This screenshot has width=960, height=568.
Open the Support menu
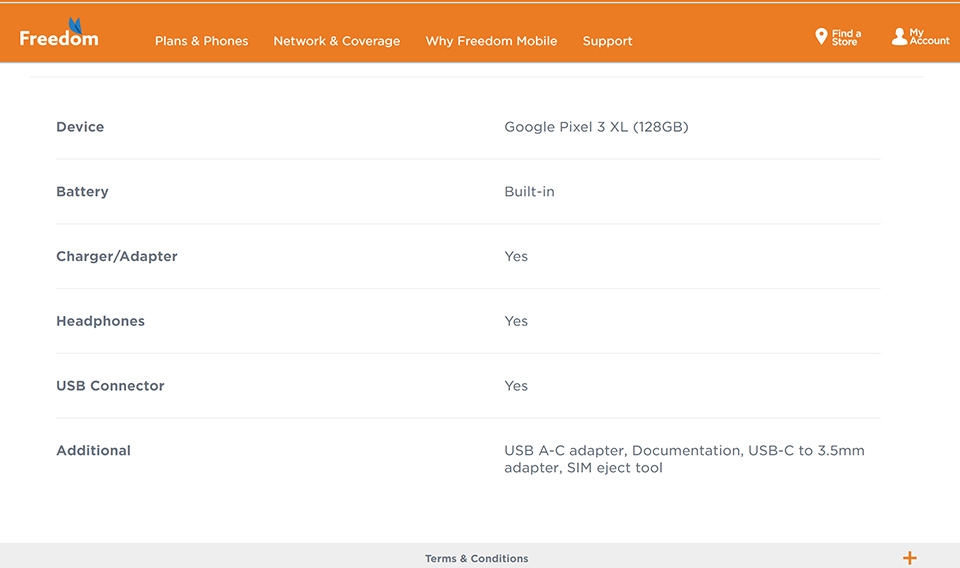tap(607, 41)
